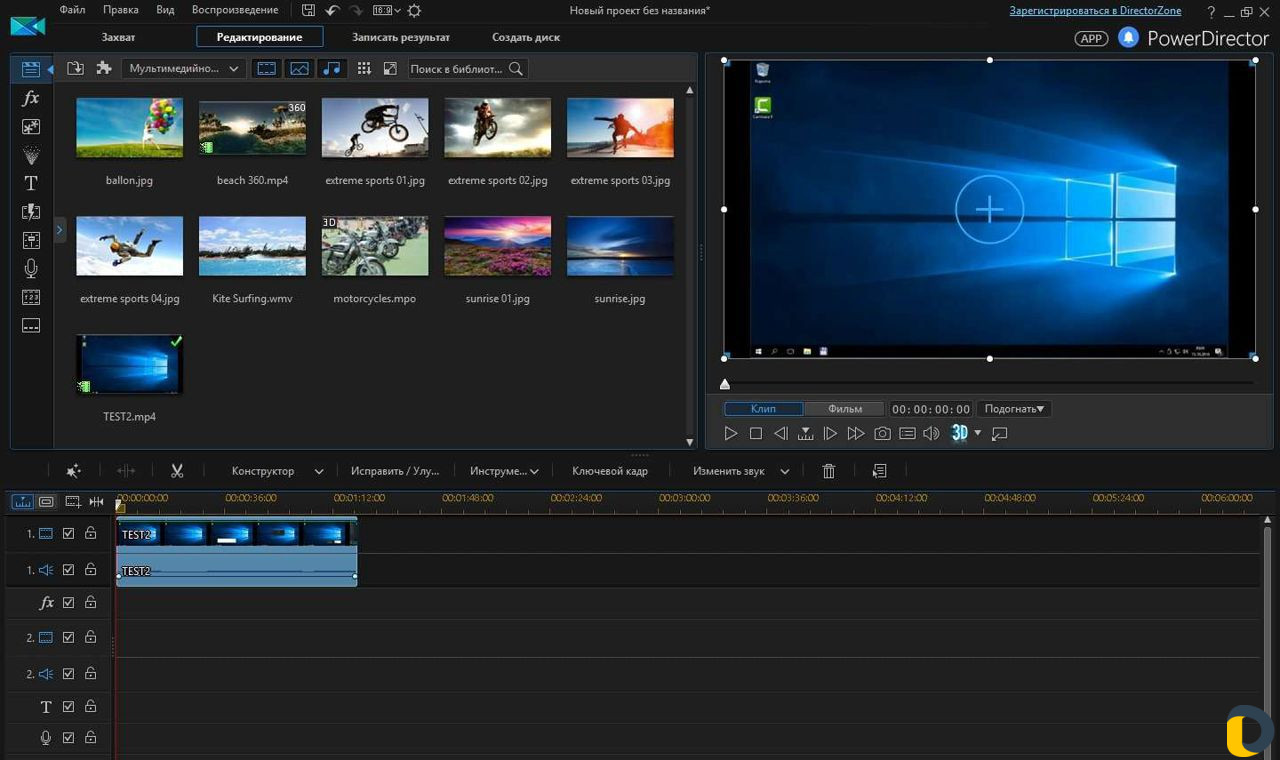1280x760 pixels.
Task: Click the Зарегистрироваться в DirectorZone link
Action: pos(1095,11)
